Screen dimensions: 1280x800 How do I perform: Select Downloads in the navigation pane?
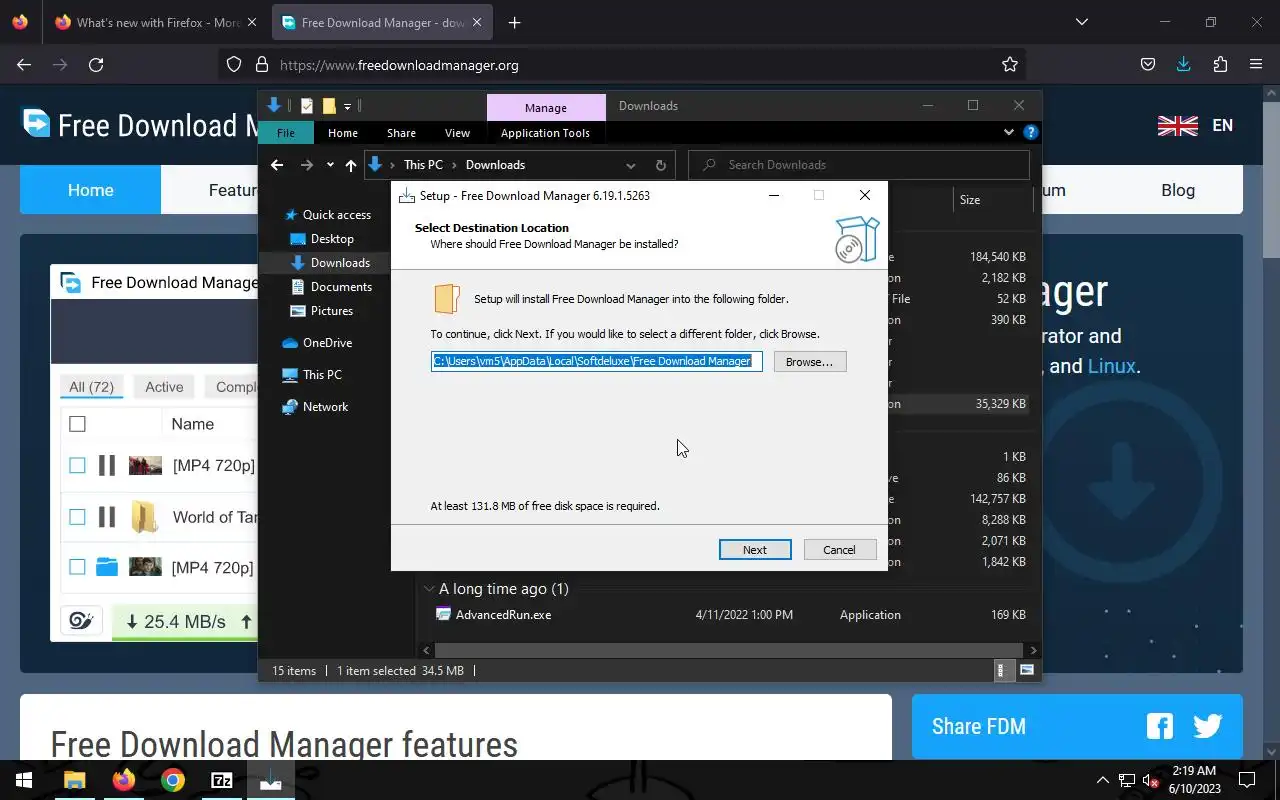pos(340,263)
